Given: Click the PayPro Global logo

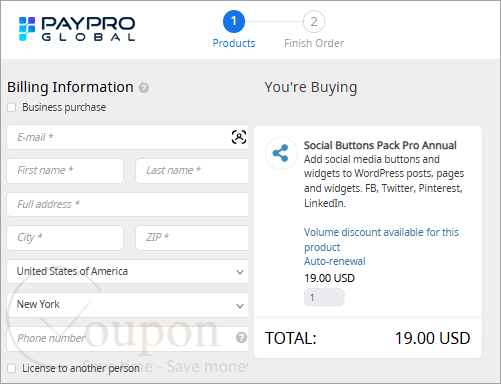Looking at the screenshot, I should [x=77, y=29].
